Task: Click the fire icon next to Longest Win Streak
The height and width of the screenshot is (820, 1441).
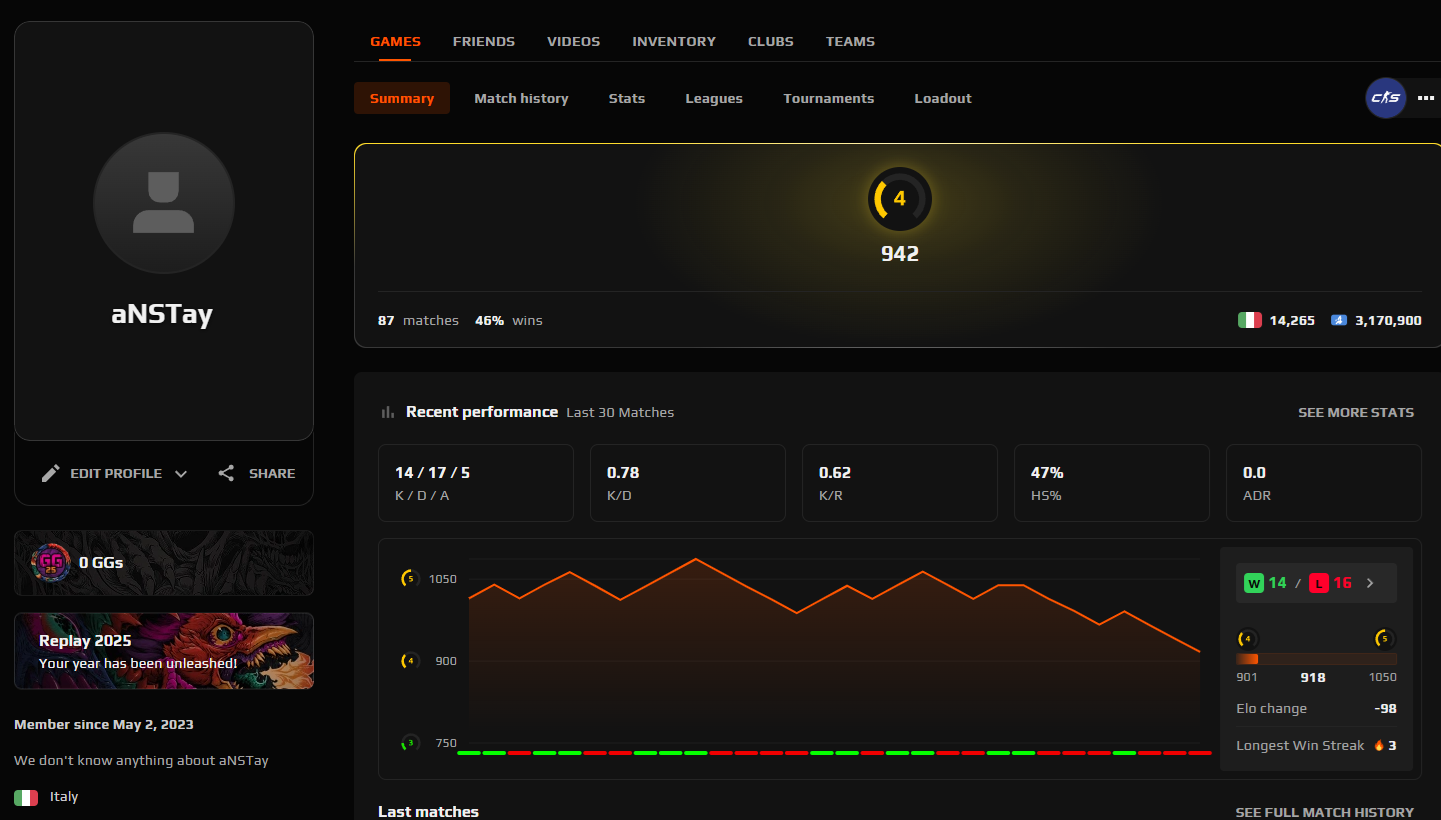Action: click(x=1381, y=745)
